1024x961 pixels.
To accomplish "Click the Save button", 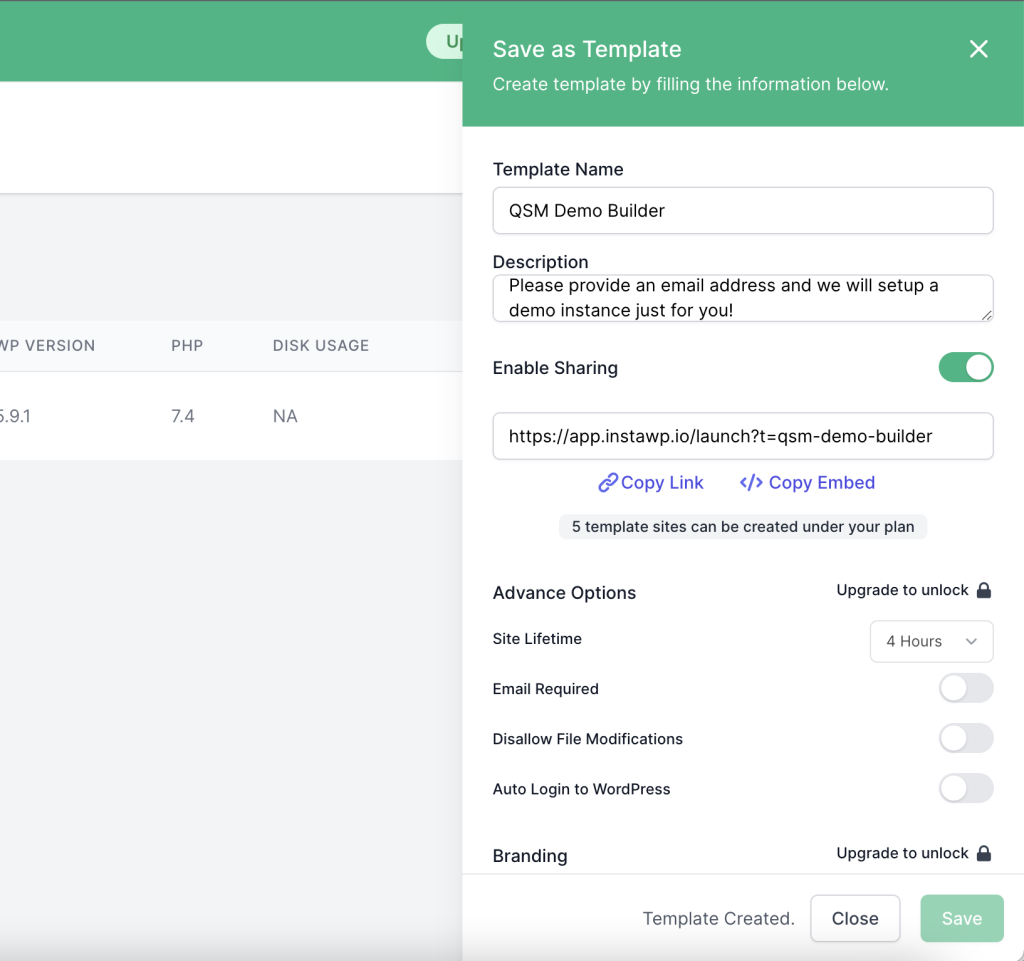I will coord(961,919).
